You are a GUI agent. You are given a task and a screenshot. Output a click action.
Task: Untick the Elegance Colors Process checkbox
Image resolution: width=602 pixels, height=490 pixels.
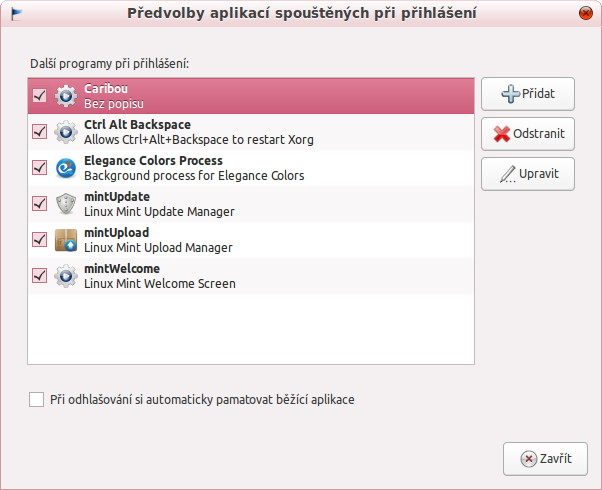39,167
